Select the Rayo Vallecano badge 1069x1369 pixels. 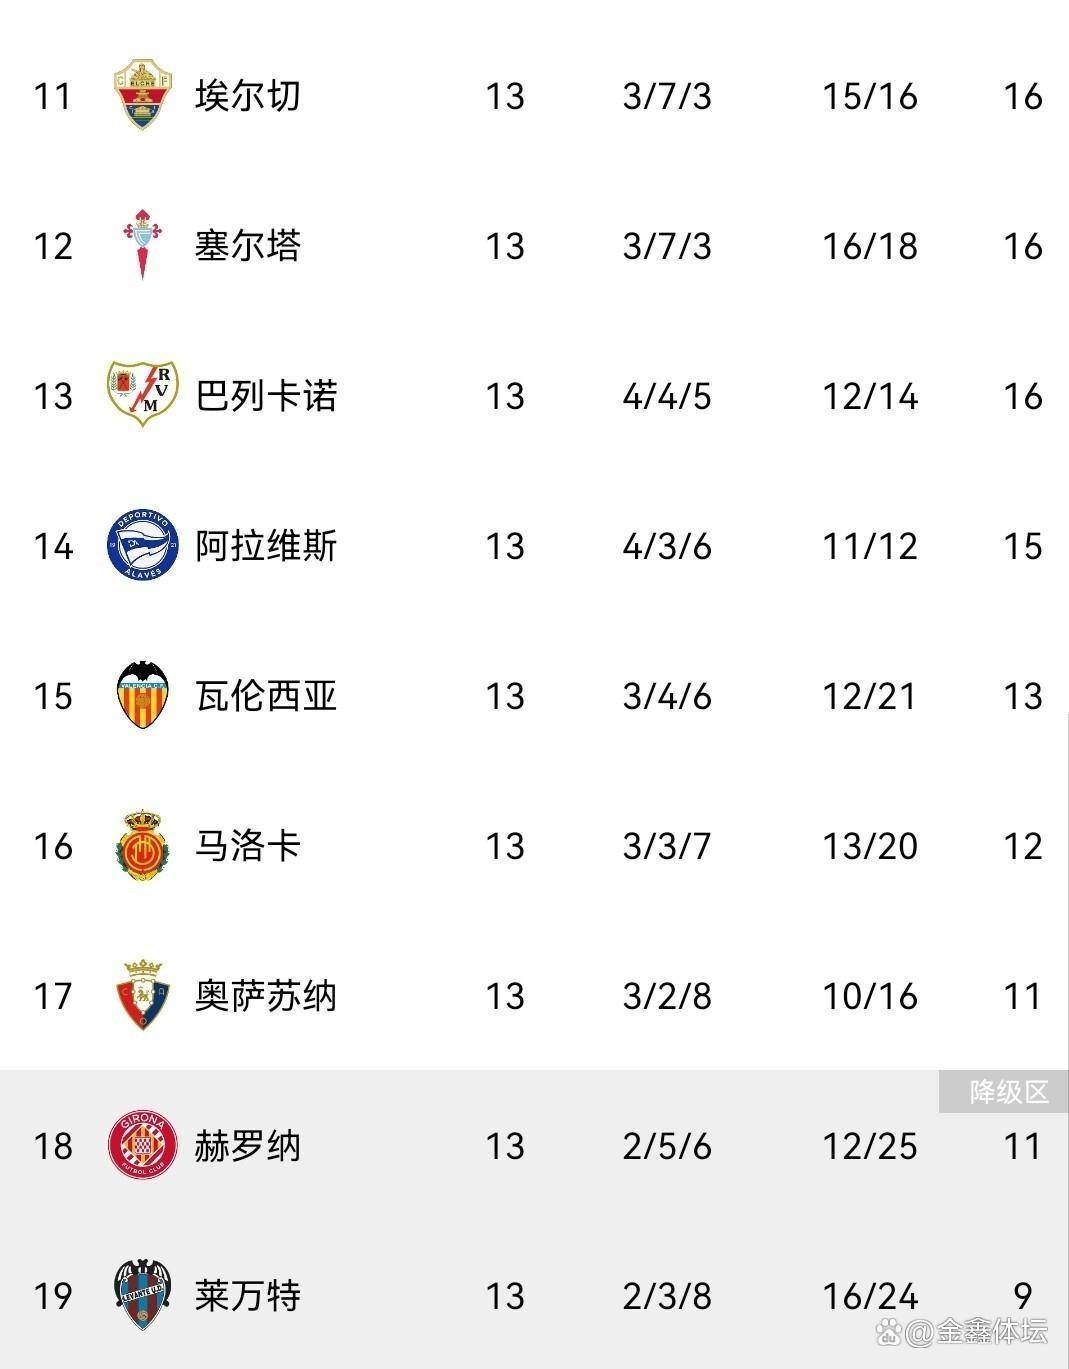tap(142, 394)
